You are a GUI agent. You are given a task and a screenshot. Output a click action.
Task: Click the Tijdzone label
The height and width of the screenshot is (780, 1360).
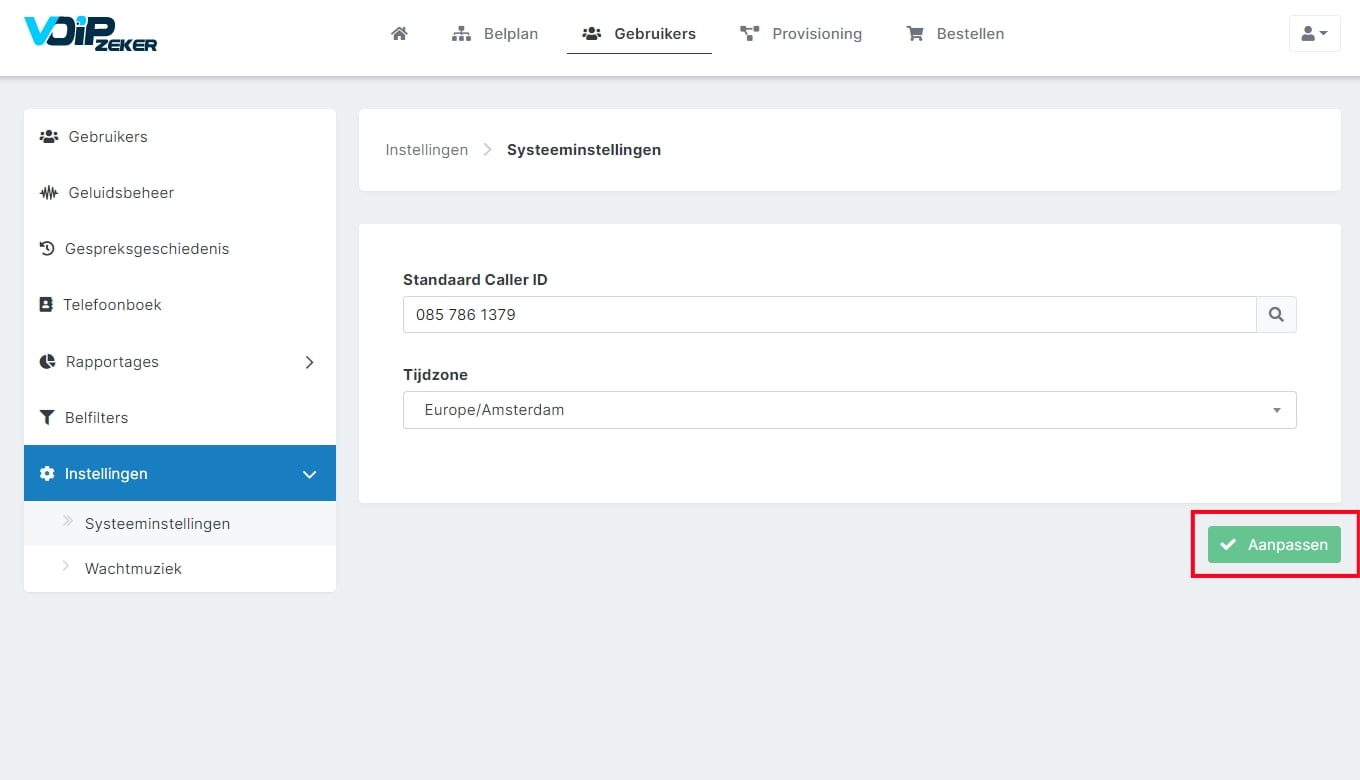click(435, 375)
